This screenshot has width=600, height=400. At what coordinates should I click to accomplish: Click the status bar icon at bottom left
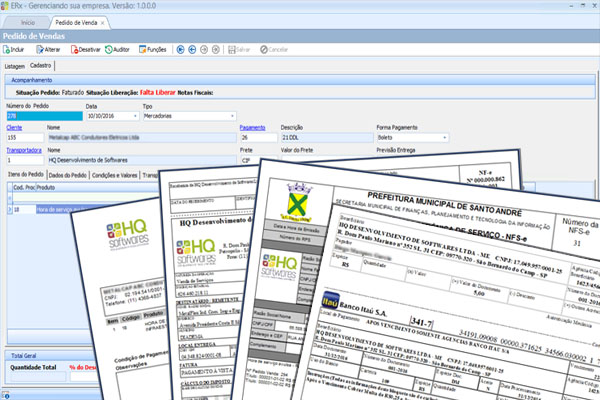[5, 395]
